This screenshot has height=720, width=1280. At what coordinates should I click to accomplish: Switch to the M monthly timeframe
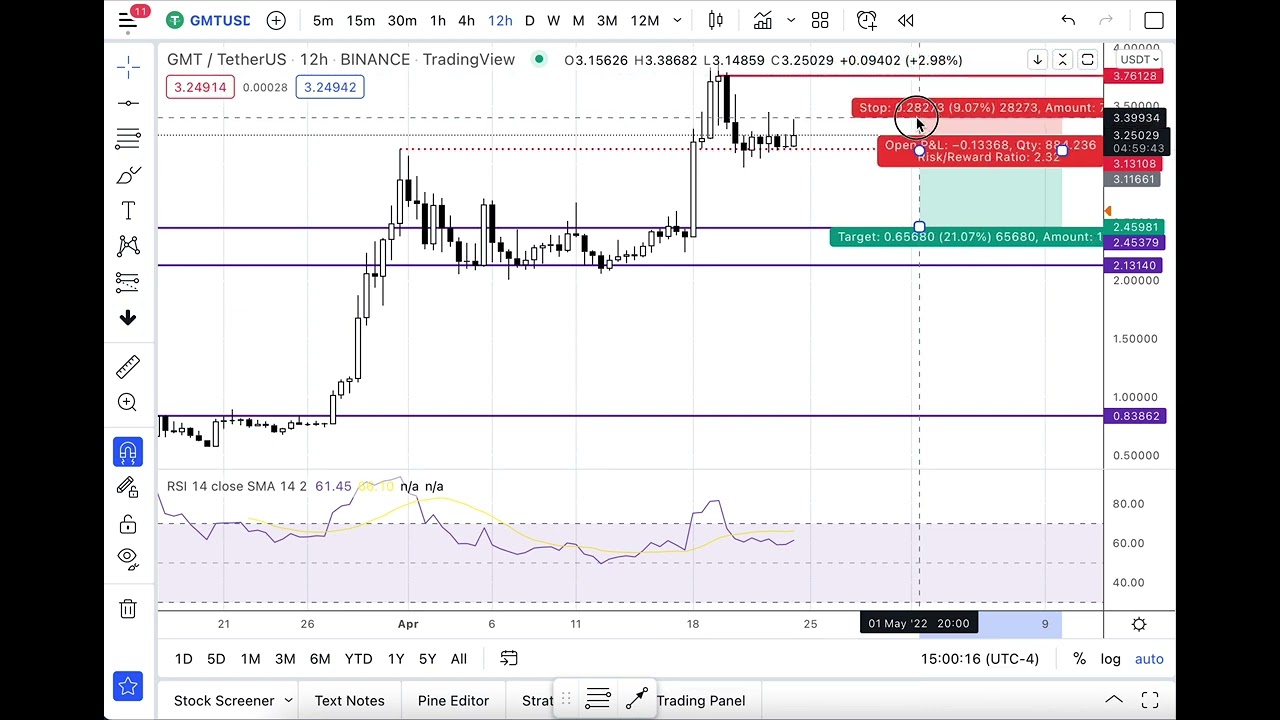pos(578,20)
